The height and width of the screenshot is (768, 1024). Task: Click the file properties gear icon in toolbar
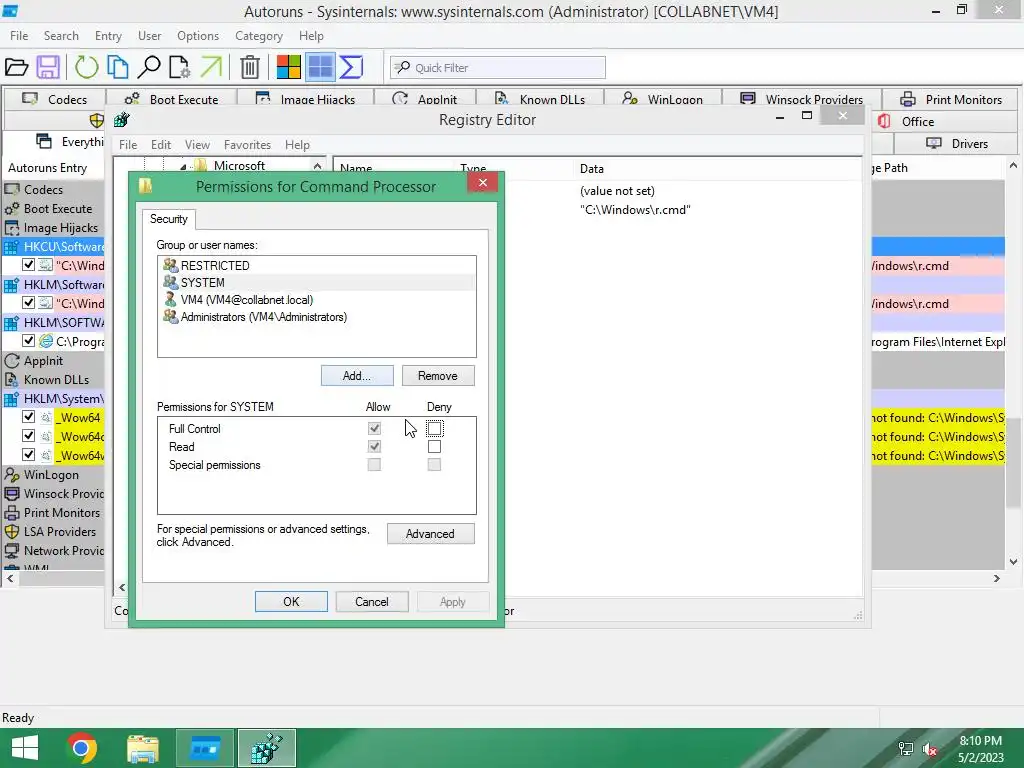coord(179,67)
